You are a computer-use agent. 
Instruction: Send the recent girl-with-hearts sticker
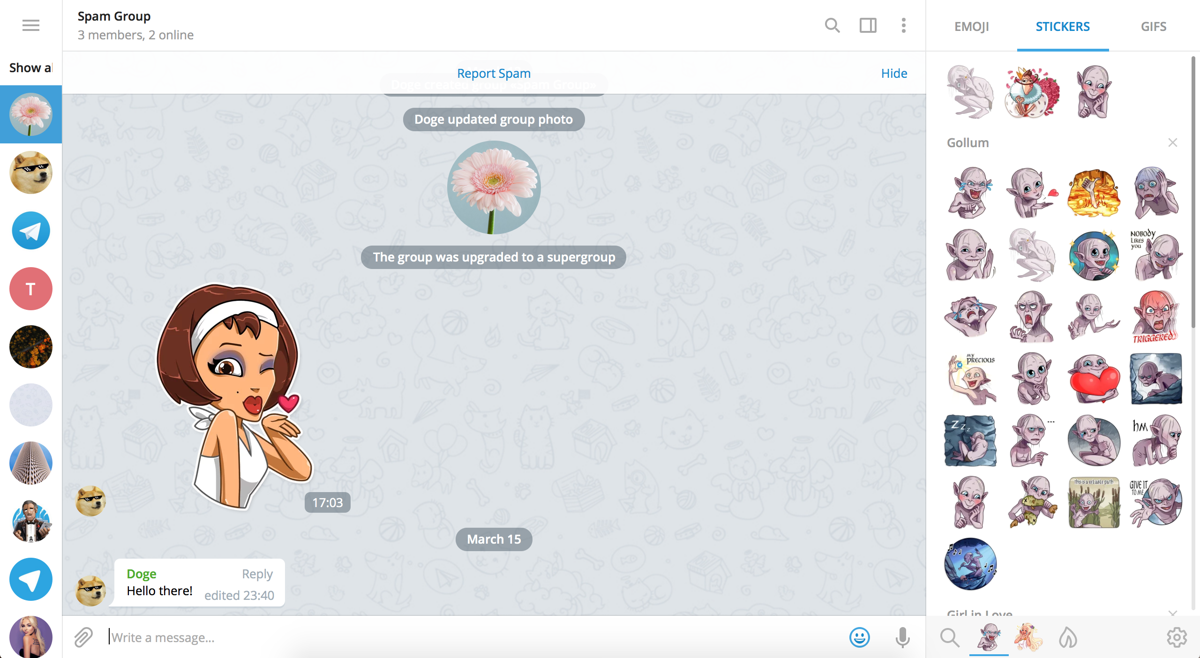click(x=1032, y=92)
